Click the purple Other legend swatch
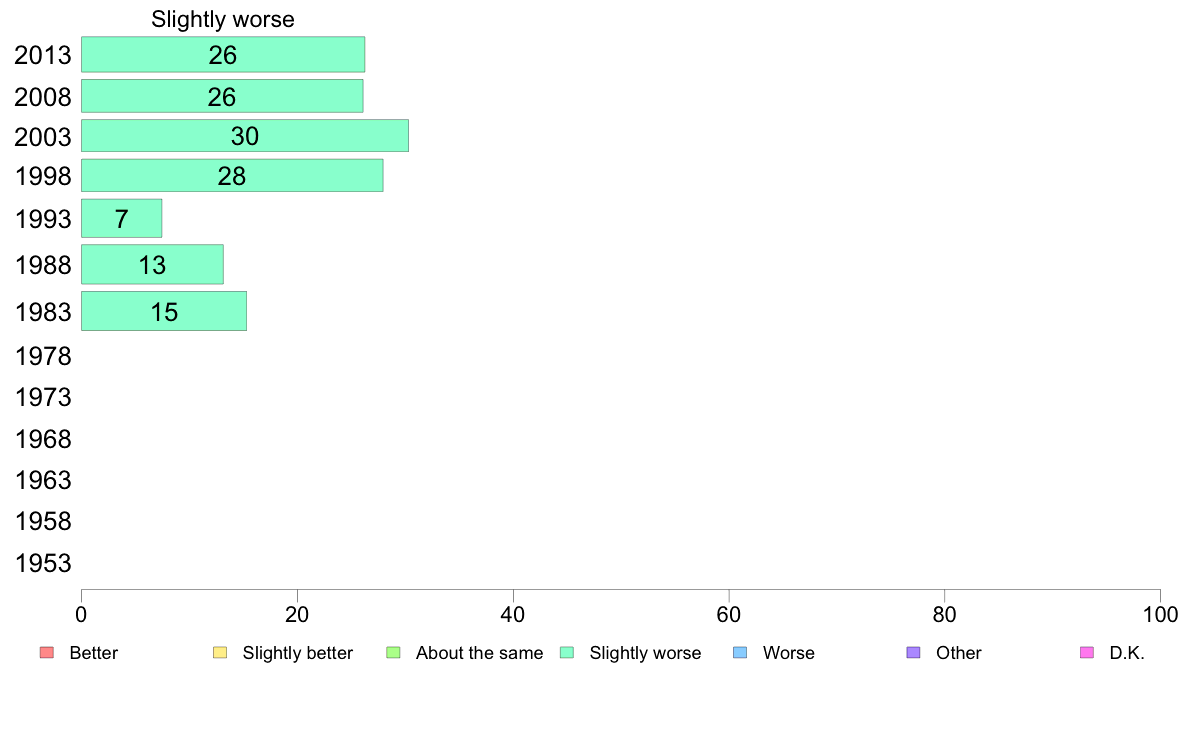Screen dimensions: 1188x736 (x=914, y=653)
